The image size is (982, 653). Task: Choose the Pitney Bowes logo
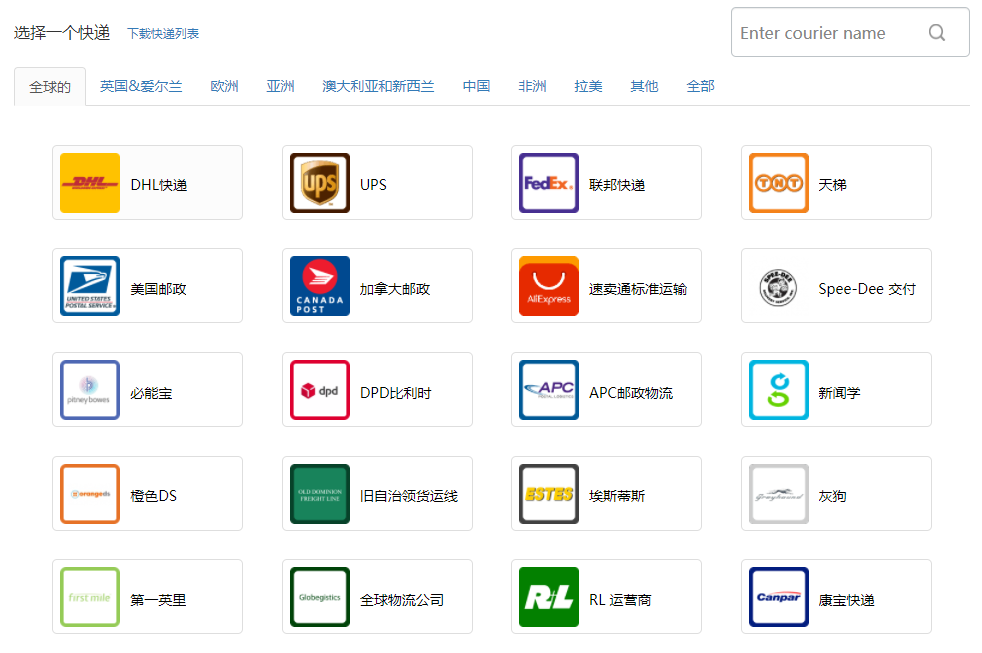[x=90, y=390]
